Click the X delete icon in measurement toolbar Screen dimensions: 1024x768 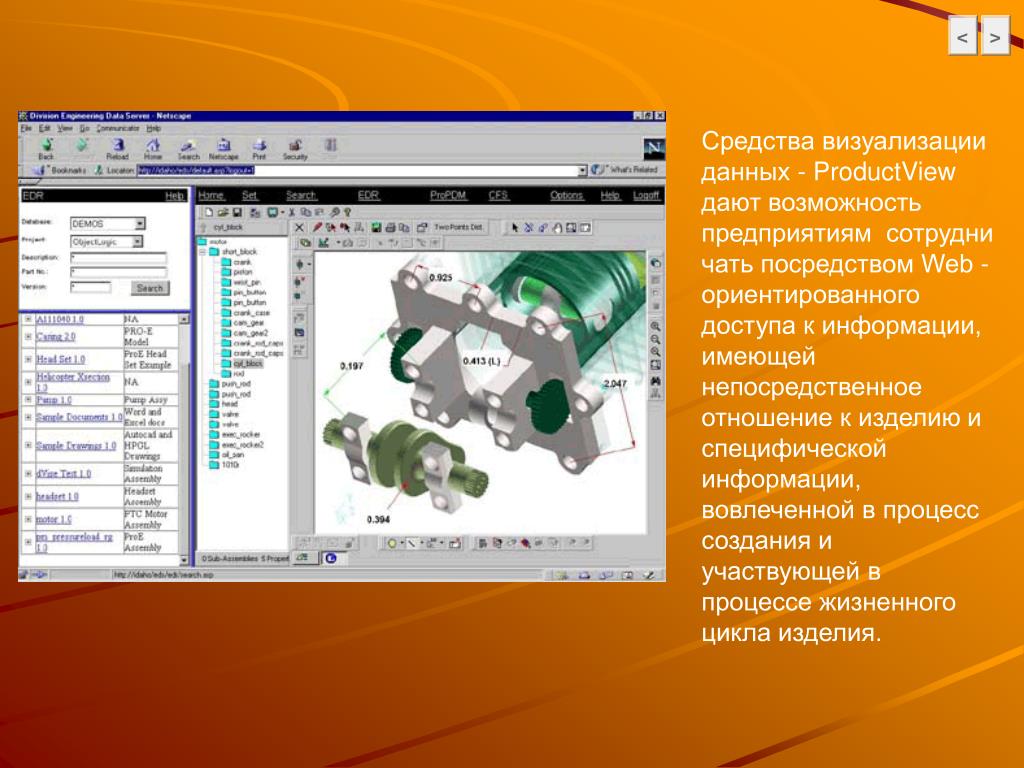pos(299,227)
